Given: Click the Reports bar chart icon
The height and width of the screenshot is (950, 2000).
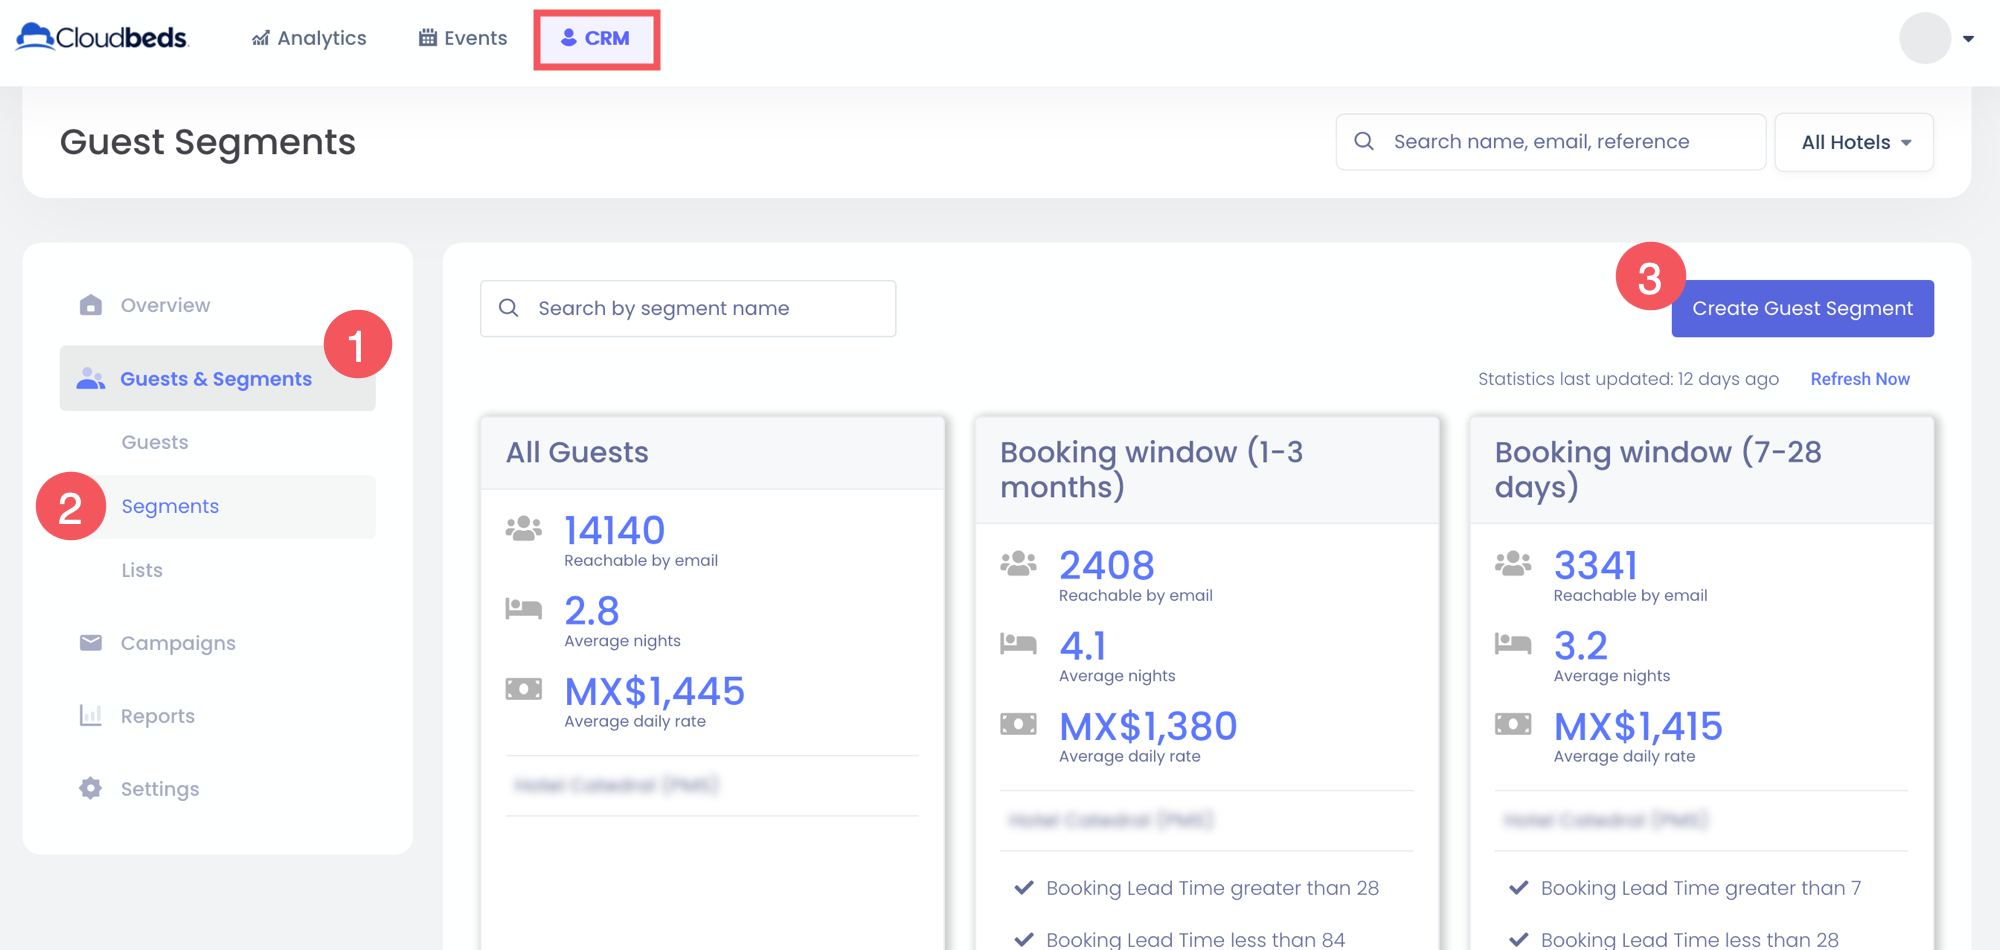Looking at the screenshot, I should (91, 716).
